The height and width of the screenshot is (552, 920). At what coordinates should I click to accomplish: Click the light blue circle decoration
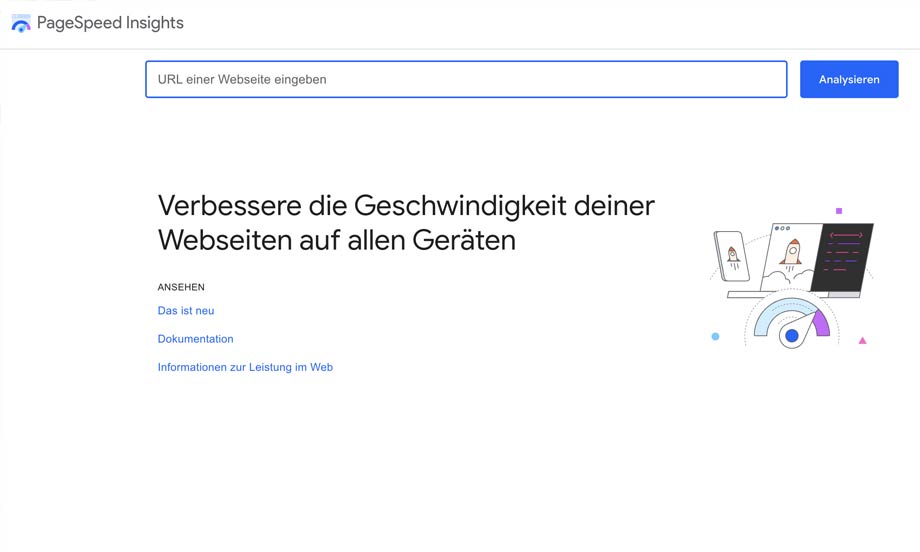[x=715, y=337]
